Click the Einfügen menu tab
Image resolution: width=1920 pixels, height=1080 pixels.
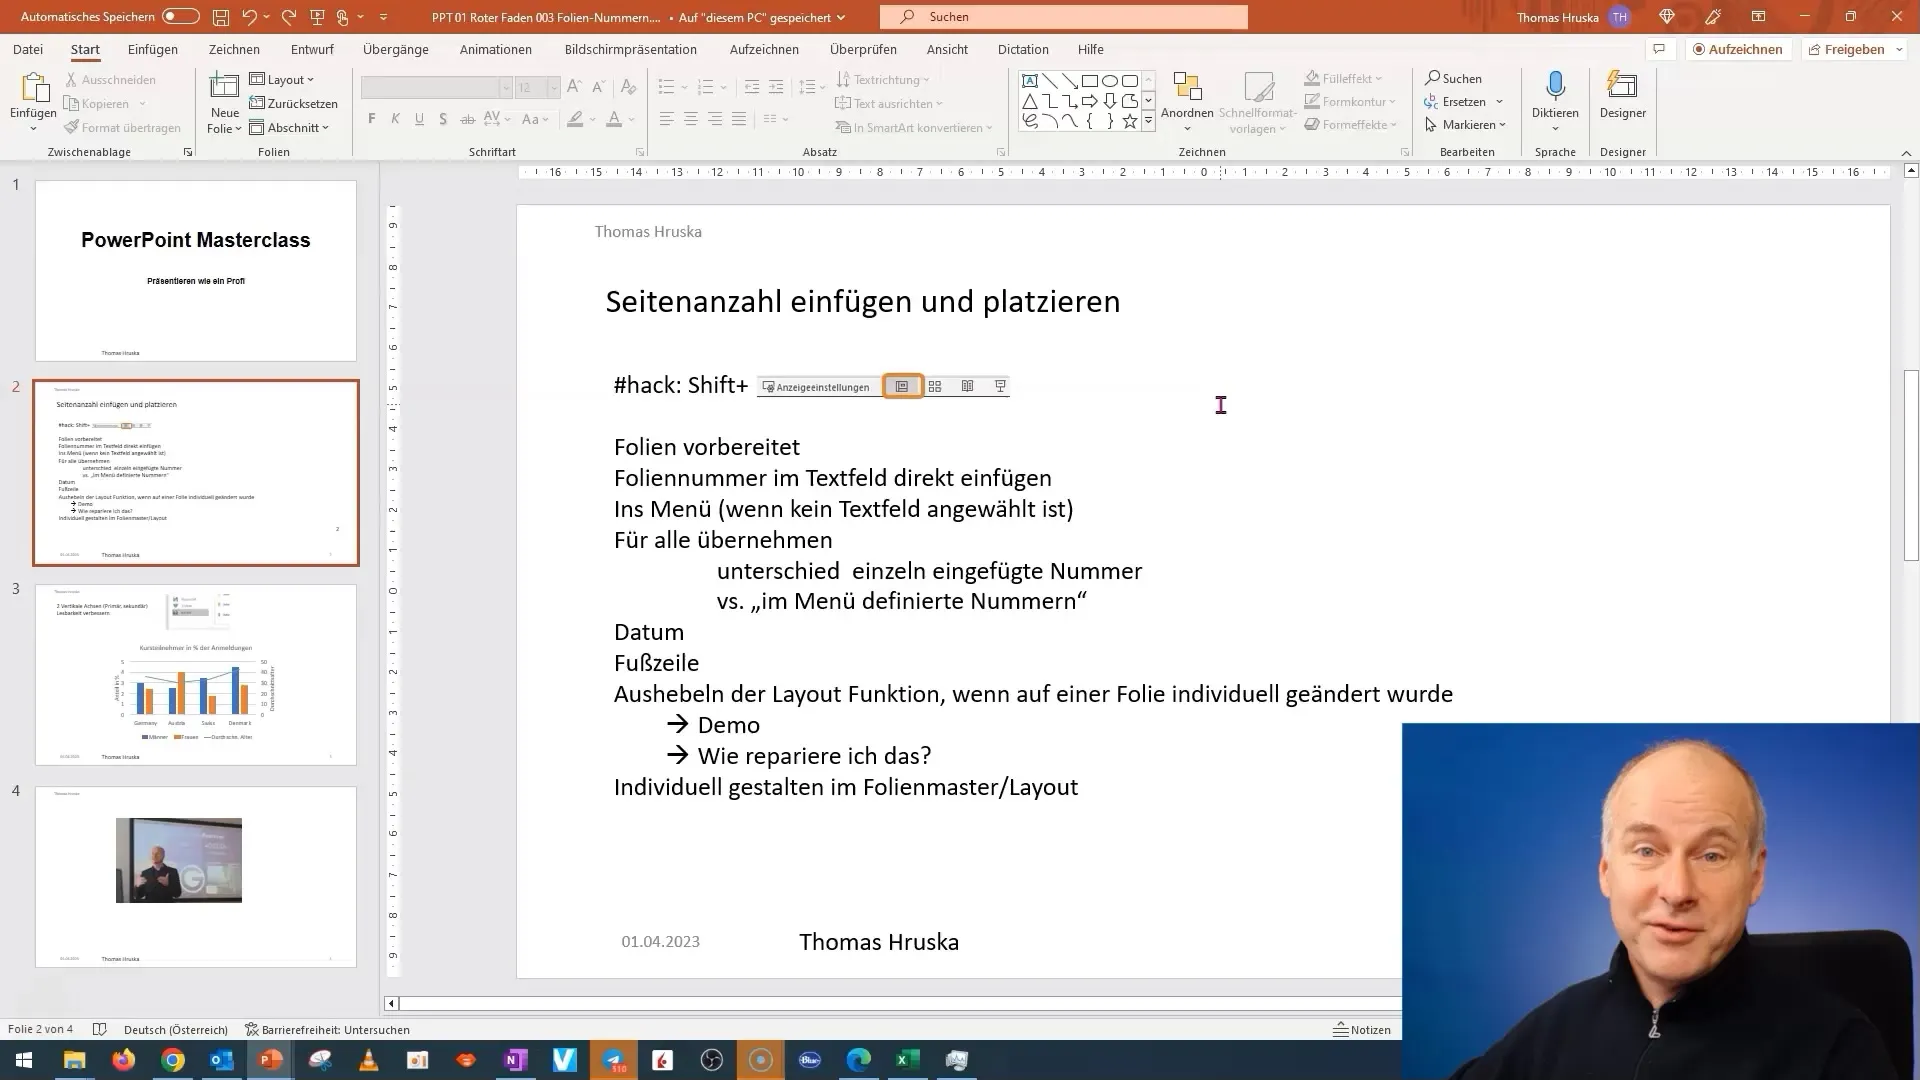152,49
